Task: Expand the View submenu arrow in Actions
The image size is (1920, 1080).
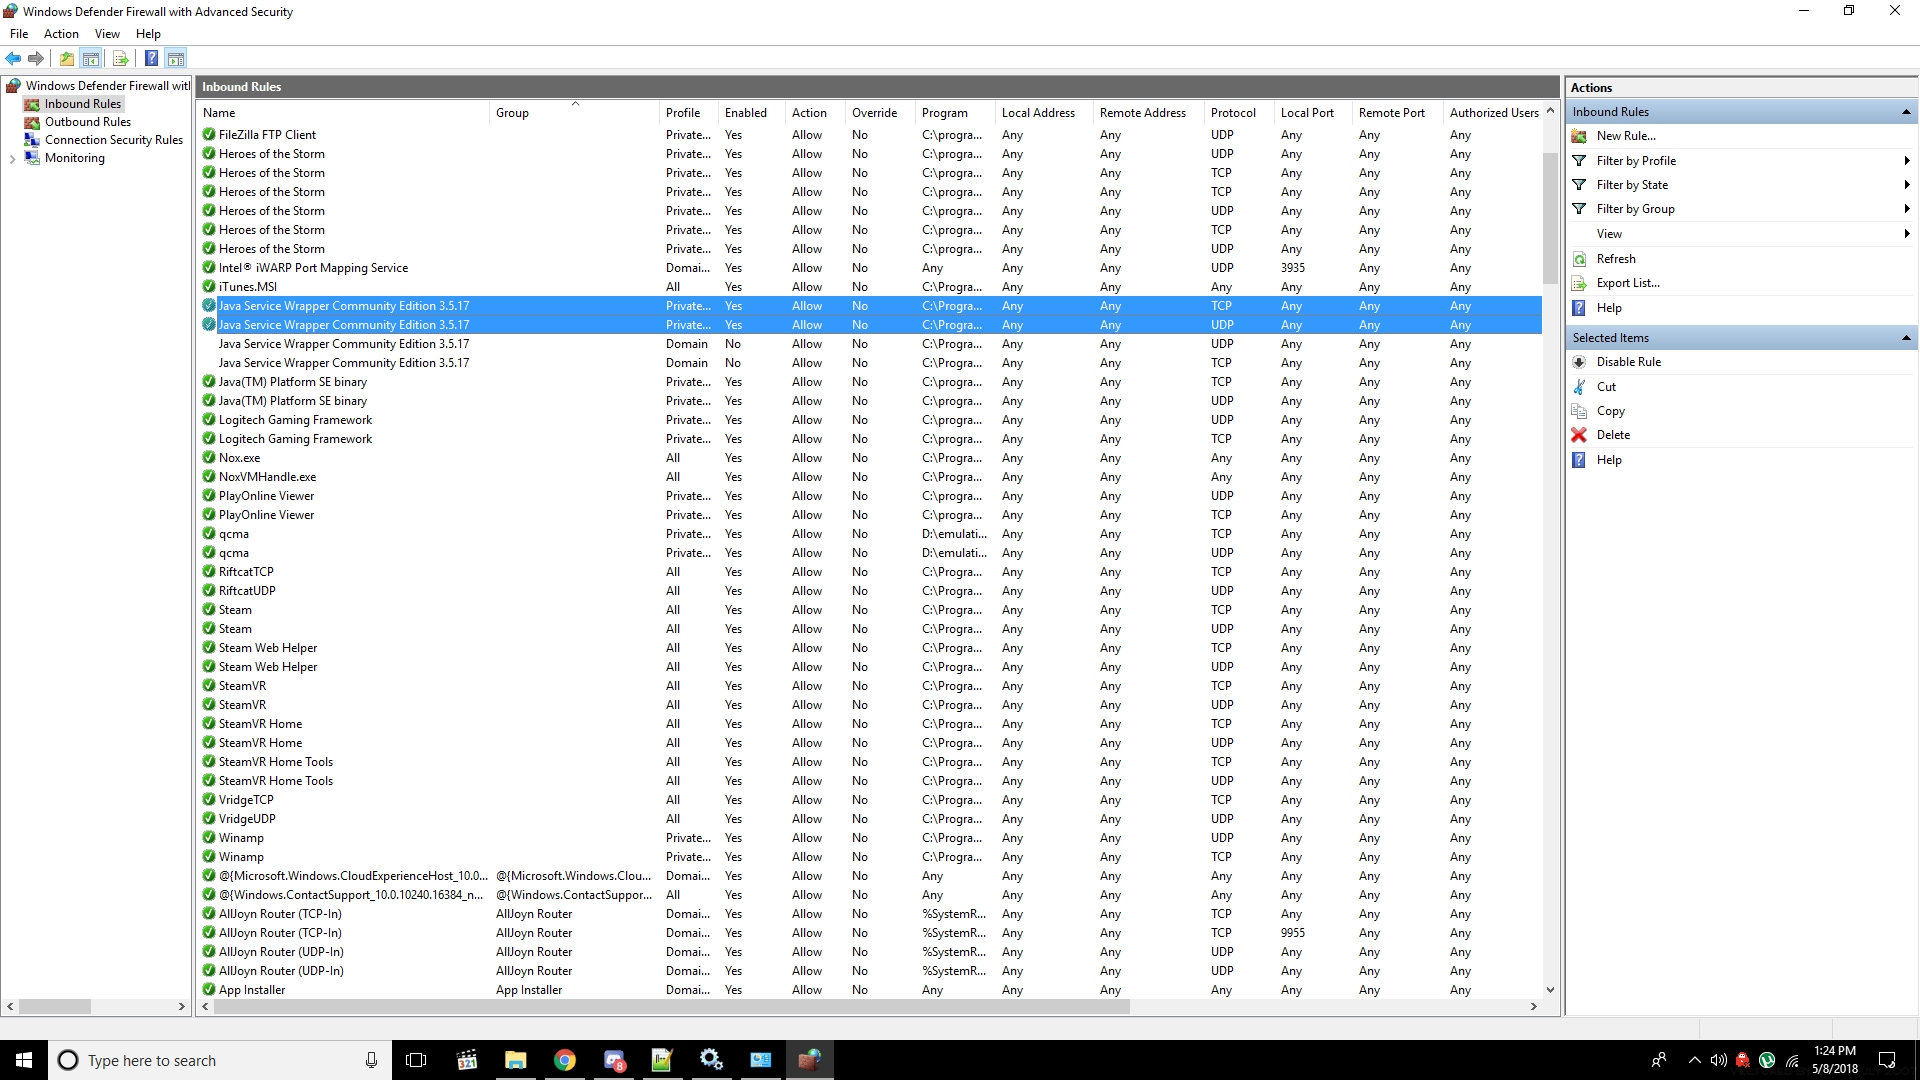Action: click(1906, 234)
